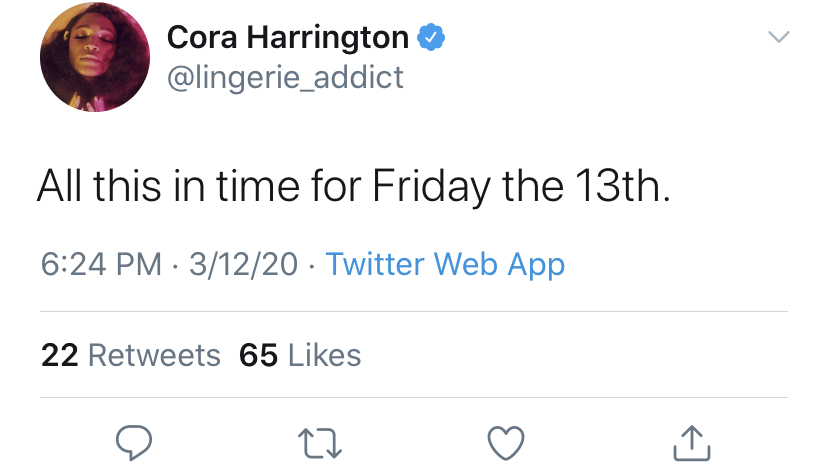The width and height of the screenshot is (815, 476).
Task: Retweet using the arrows icon
Action: (x=320, y=443)
